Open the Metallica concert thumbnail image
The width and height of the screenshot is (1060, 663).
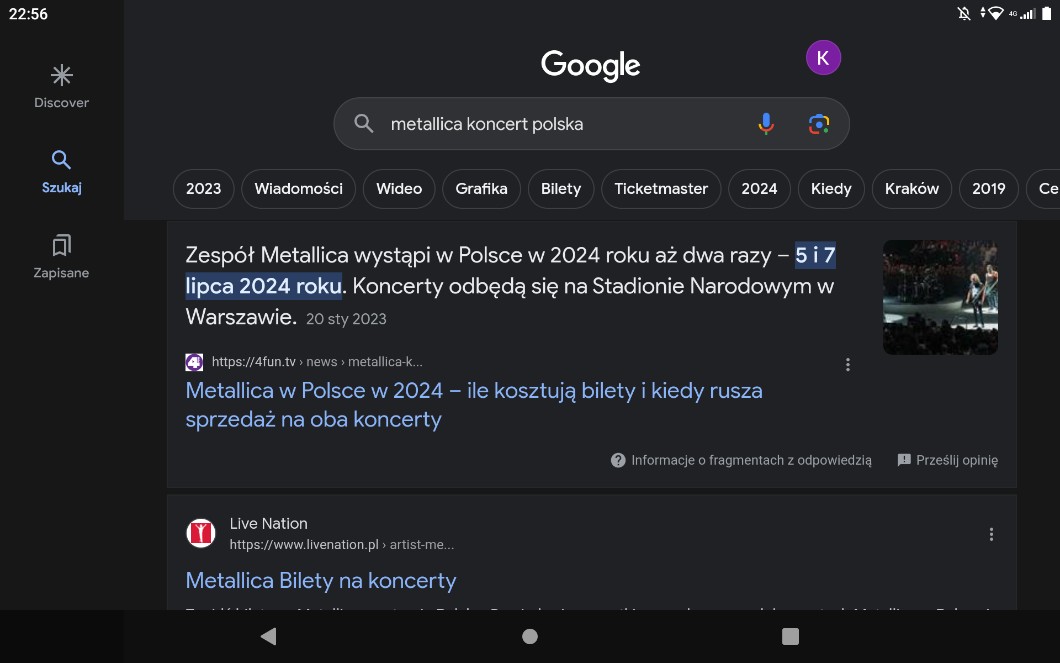[x=940, y=297]
